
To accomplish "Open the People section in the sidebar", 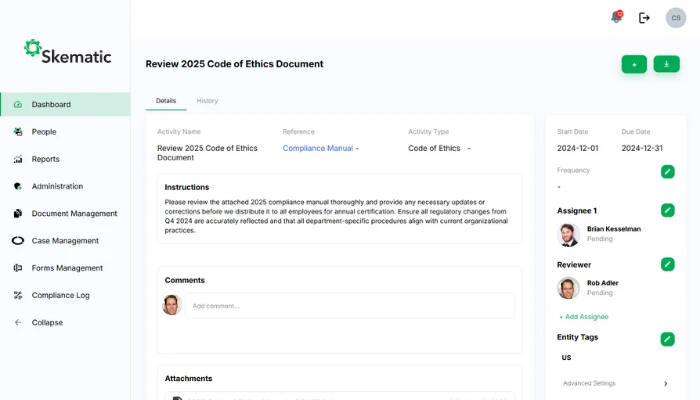I will point(44,132).
